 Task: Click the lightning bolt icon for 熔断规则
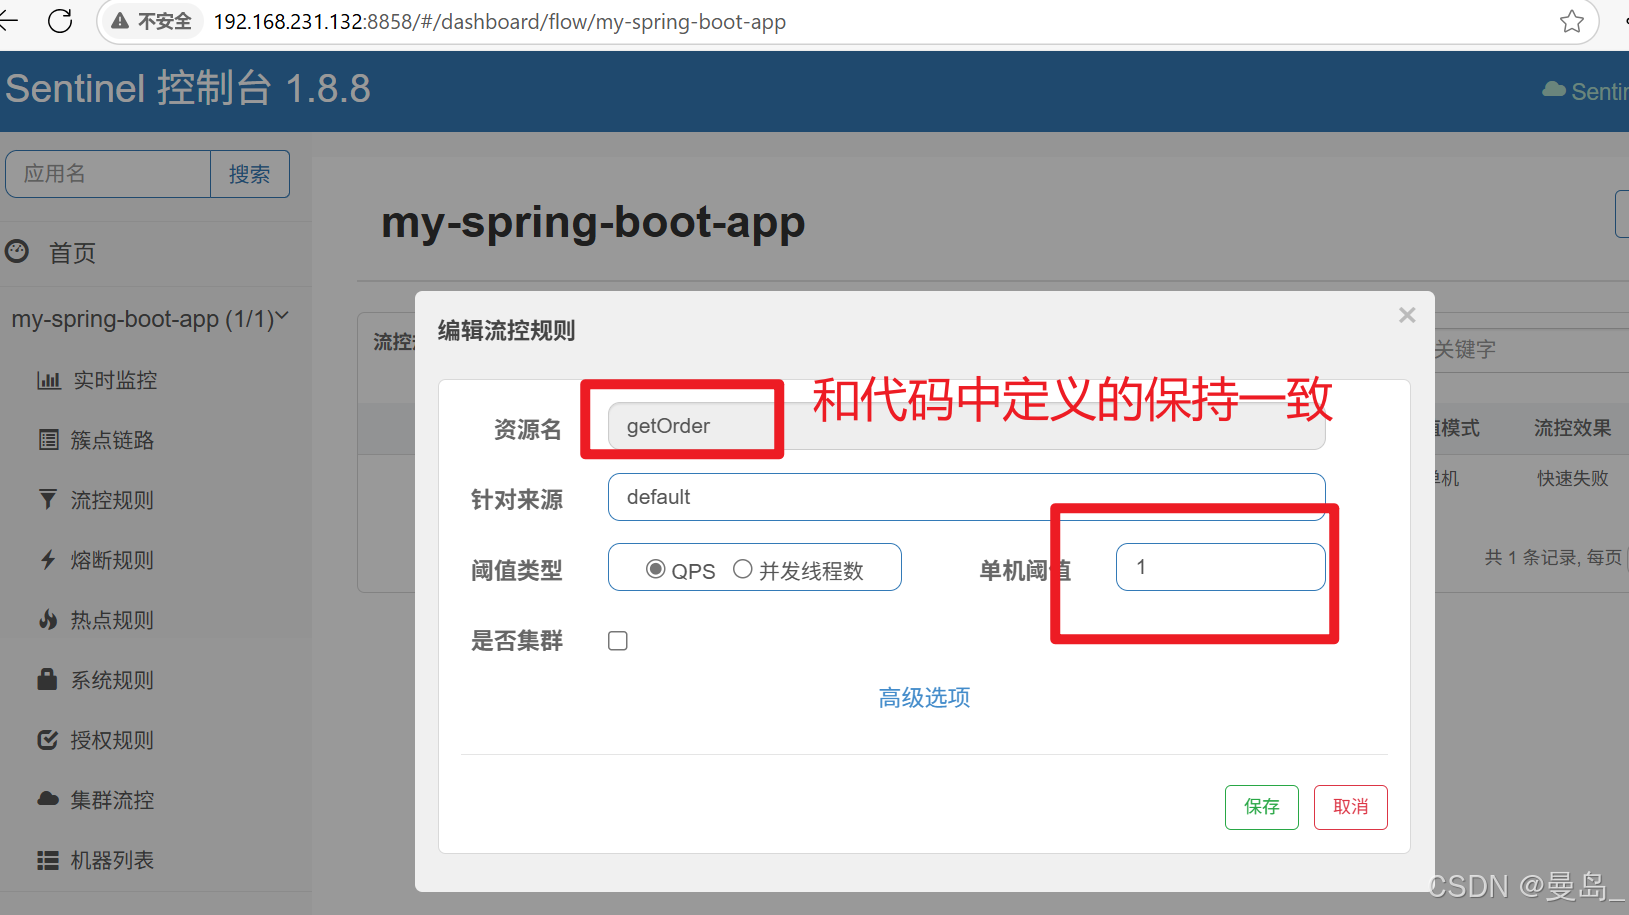pyautogui.click(x=48, y=559)
